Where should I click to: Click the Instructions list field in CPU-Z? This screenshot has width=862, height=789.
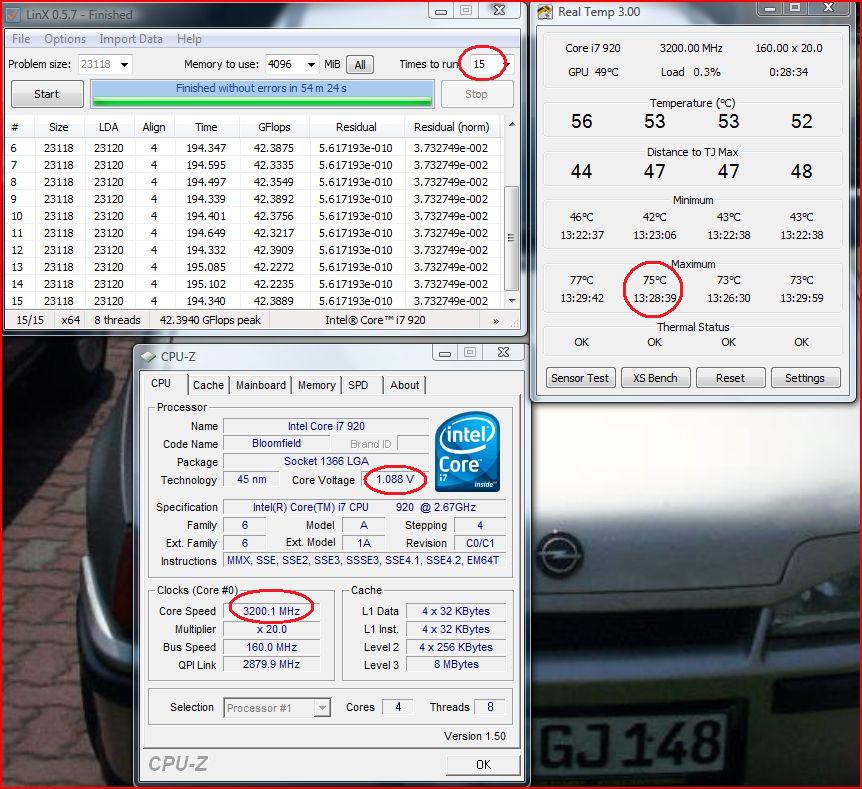[364, 560]
